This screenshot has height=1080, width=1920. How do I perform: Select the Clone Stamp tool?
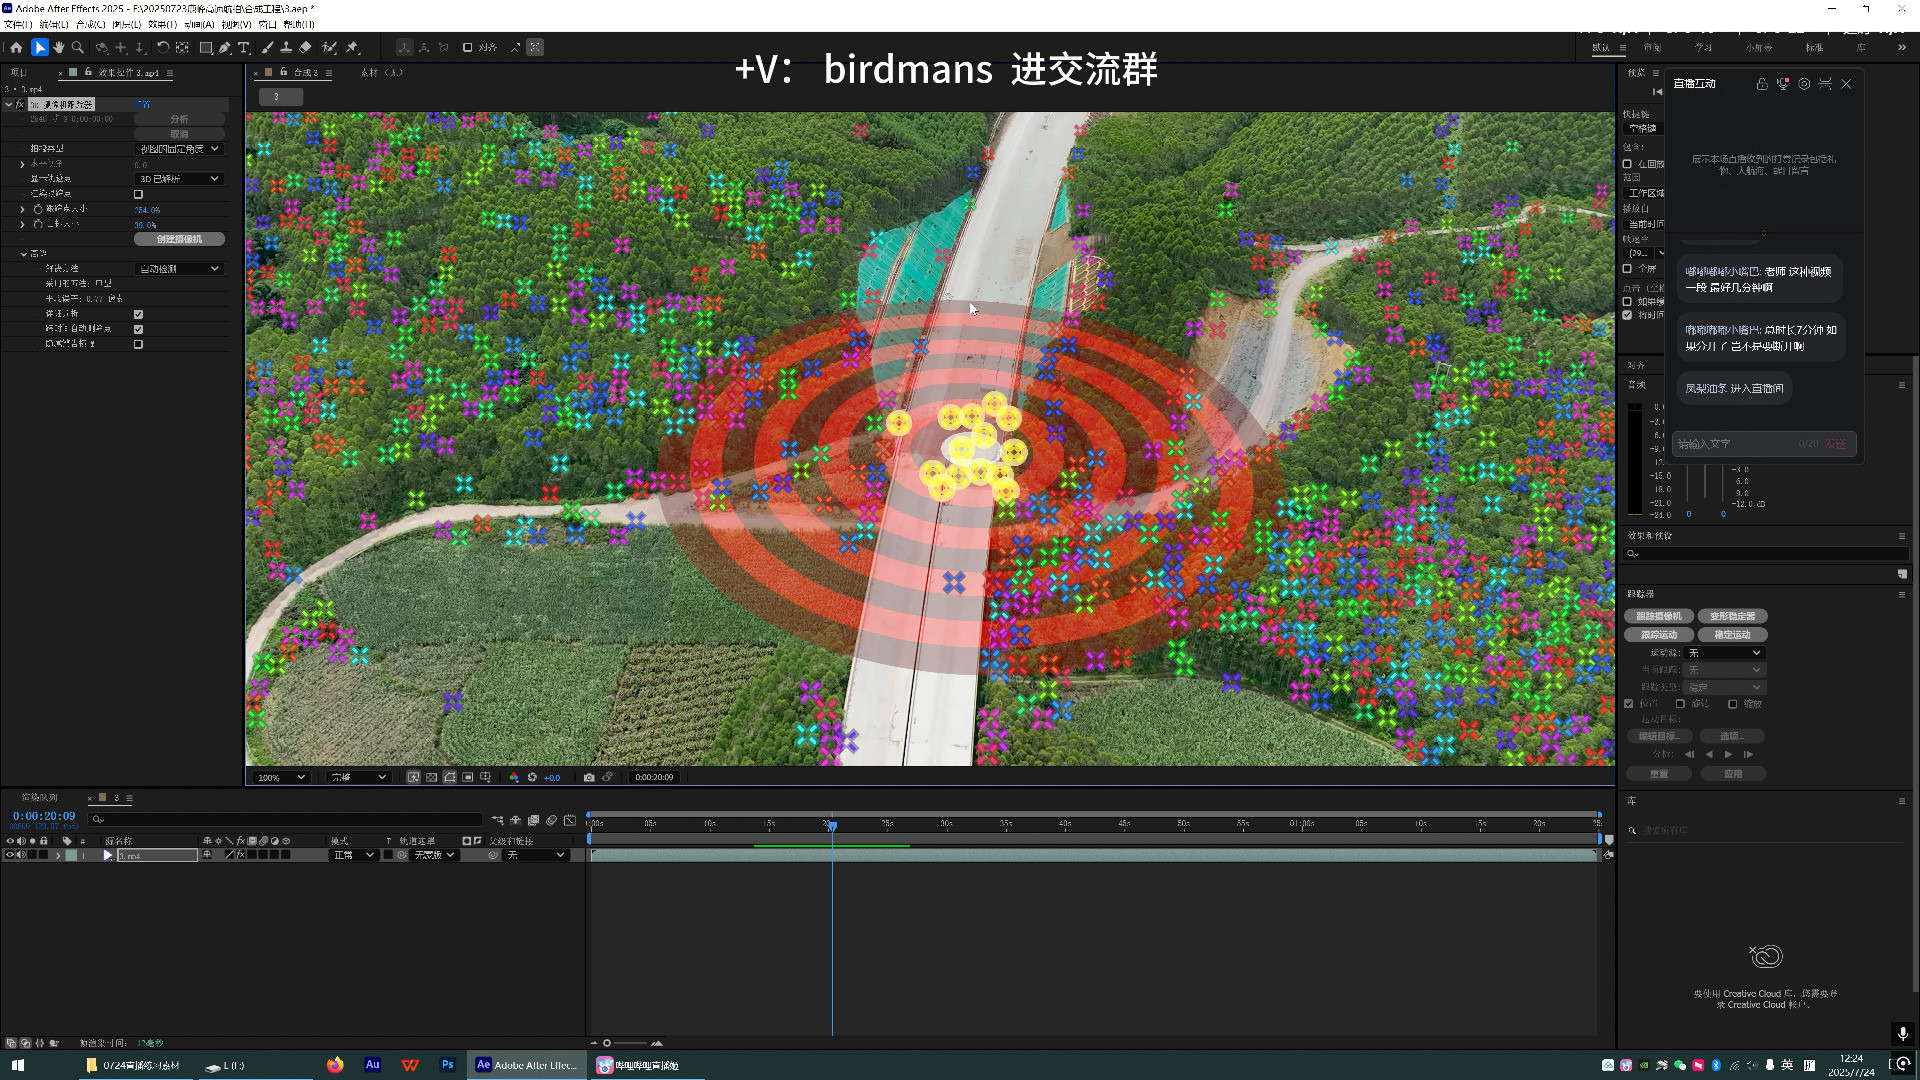(286, 47)
